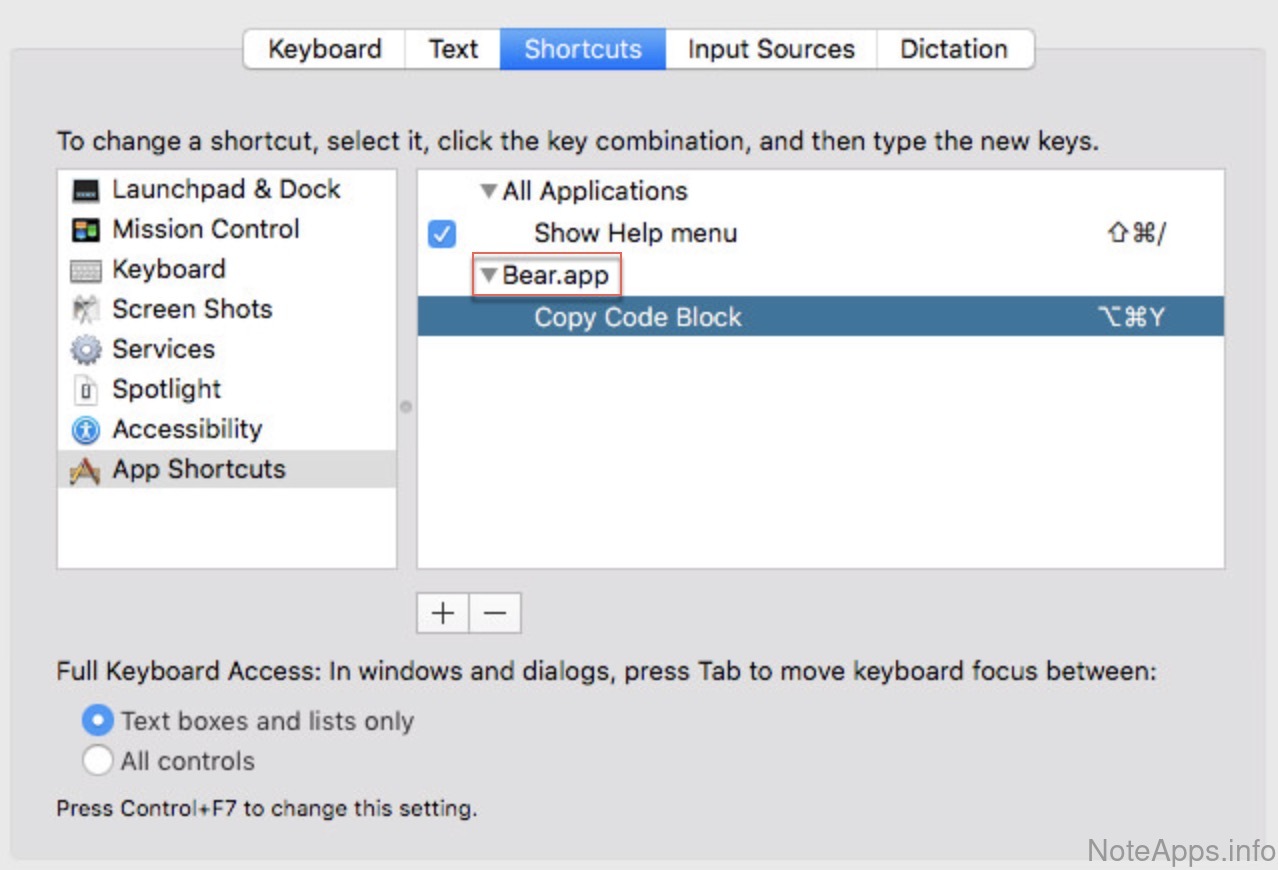Select the Spotlight category icon
1278x870 pixels.
pyautogui.click(x=87, y=390)
